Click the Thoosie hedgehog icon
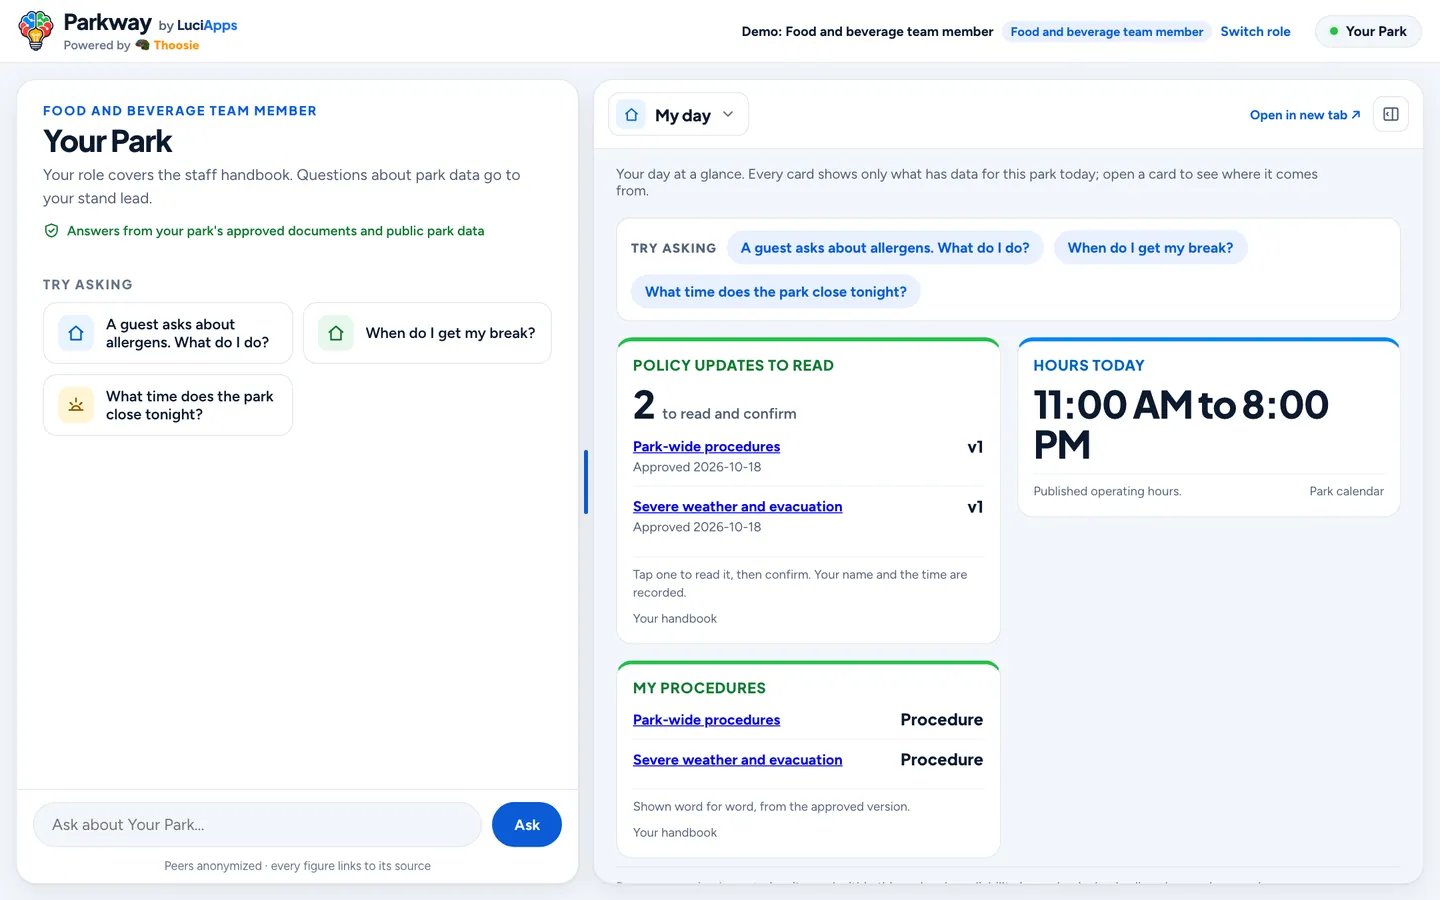The height and width of the screenshot is (900, 1440). [x=142, y=45]
